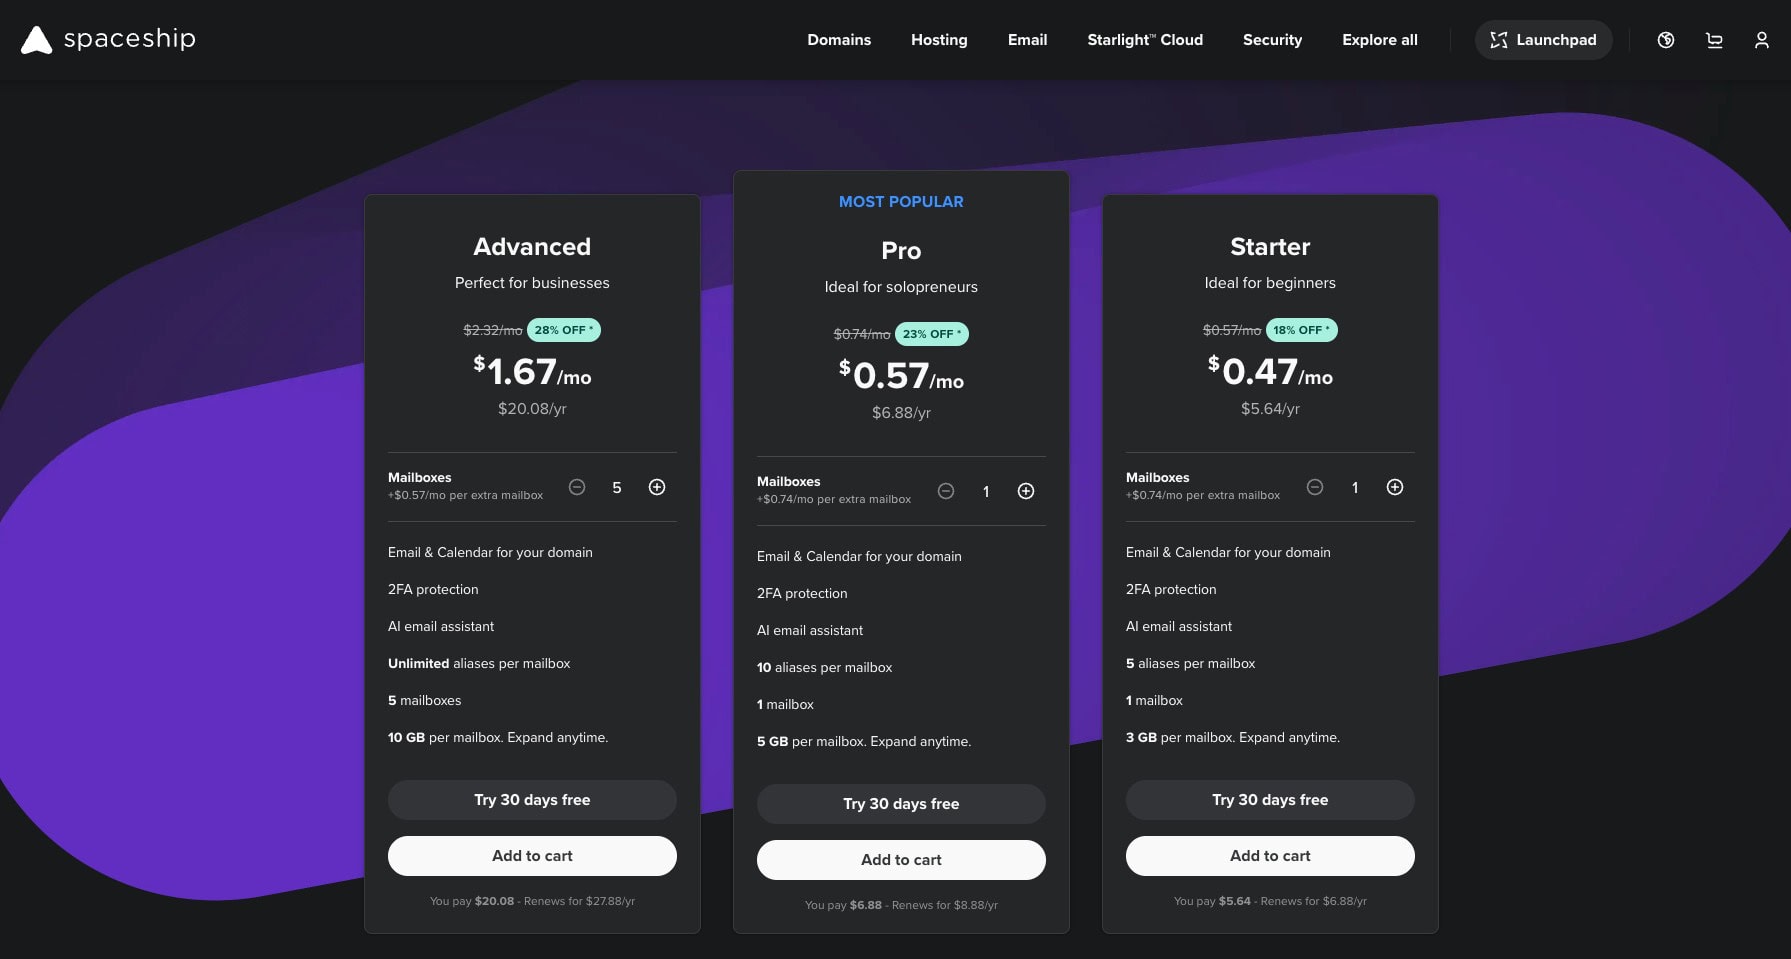
Task: Open the user account icon
Action: click(1761, 40)
